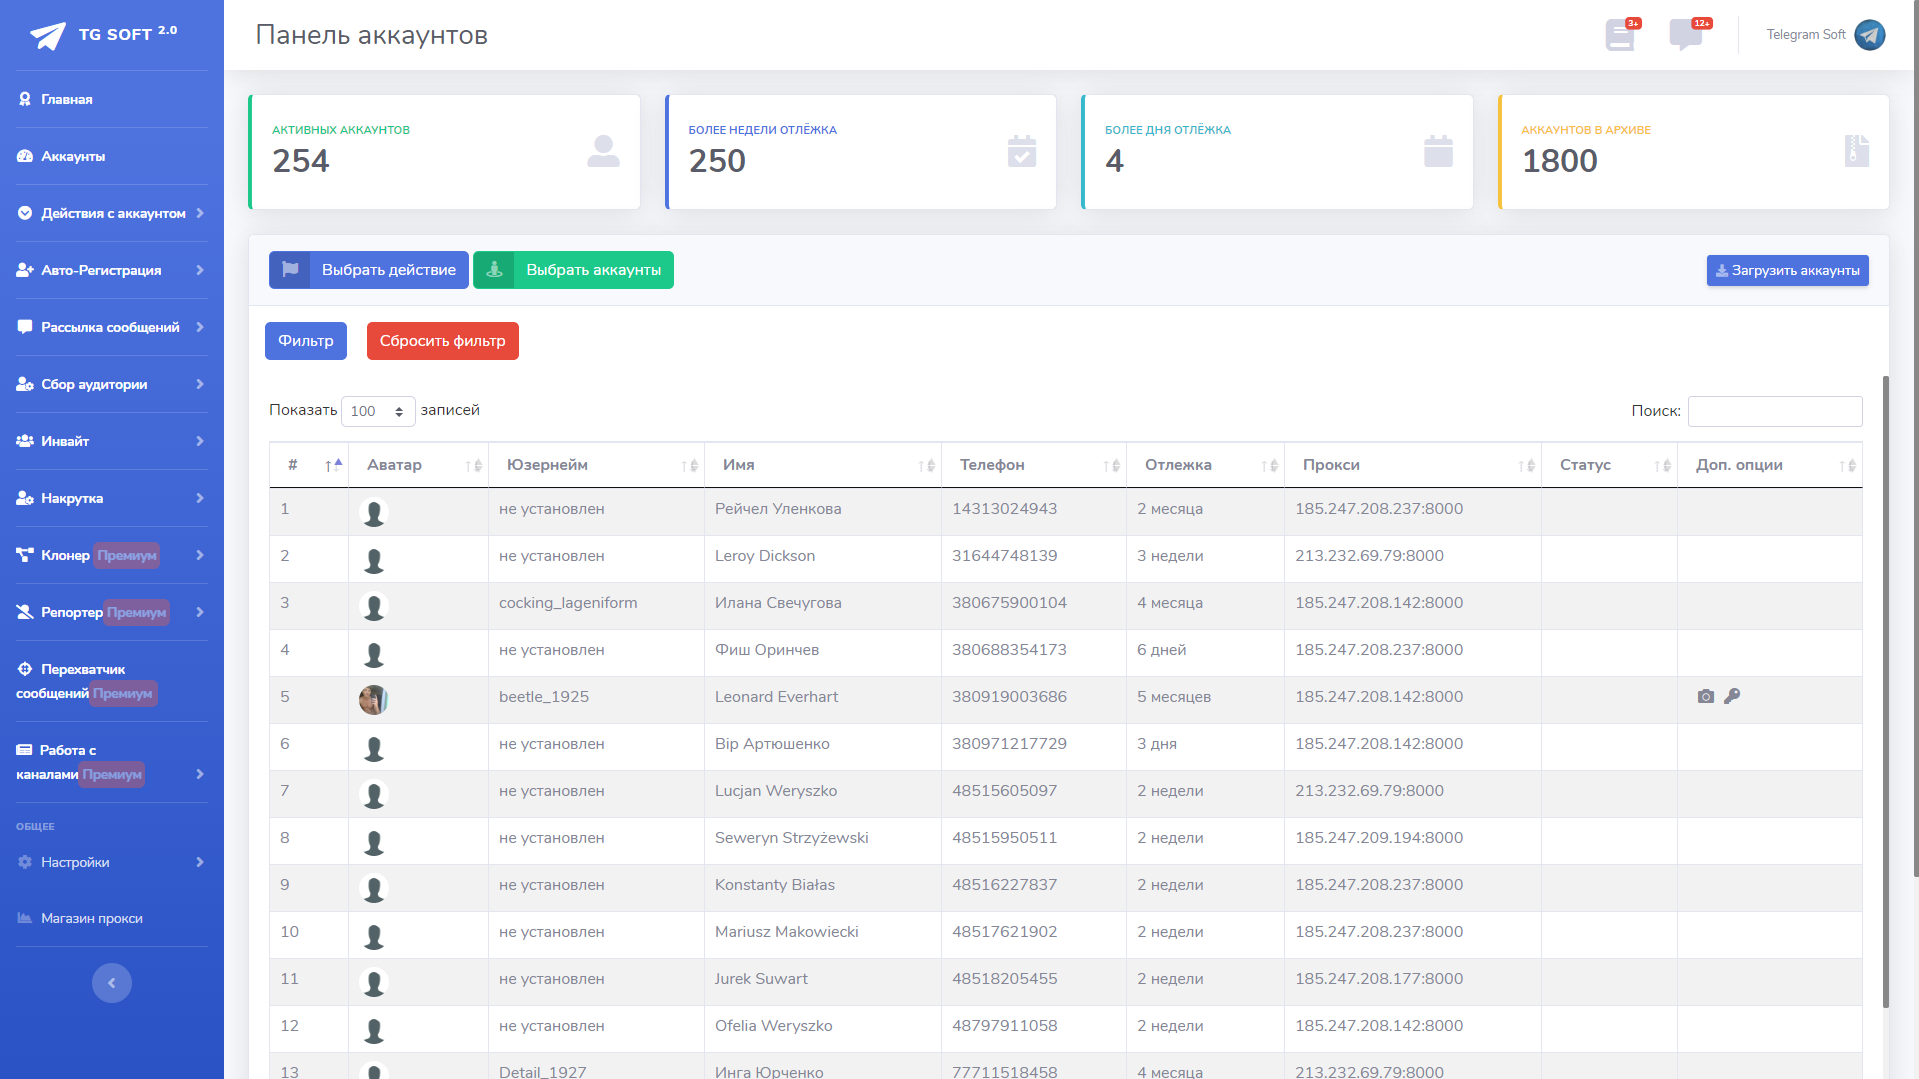Image resolution: width=1919 pixels, height=1079 pixels.
Task: Click the camera icon in row 5
Action: click(x=1705, y=697)
